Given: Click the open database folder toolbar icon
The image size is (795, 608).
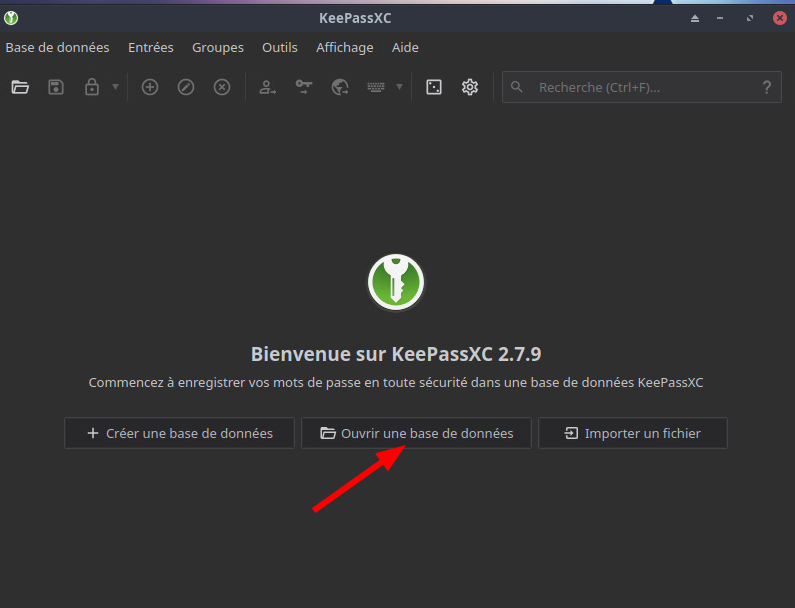Looking at the screenshot, I should [20, 87].
